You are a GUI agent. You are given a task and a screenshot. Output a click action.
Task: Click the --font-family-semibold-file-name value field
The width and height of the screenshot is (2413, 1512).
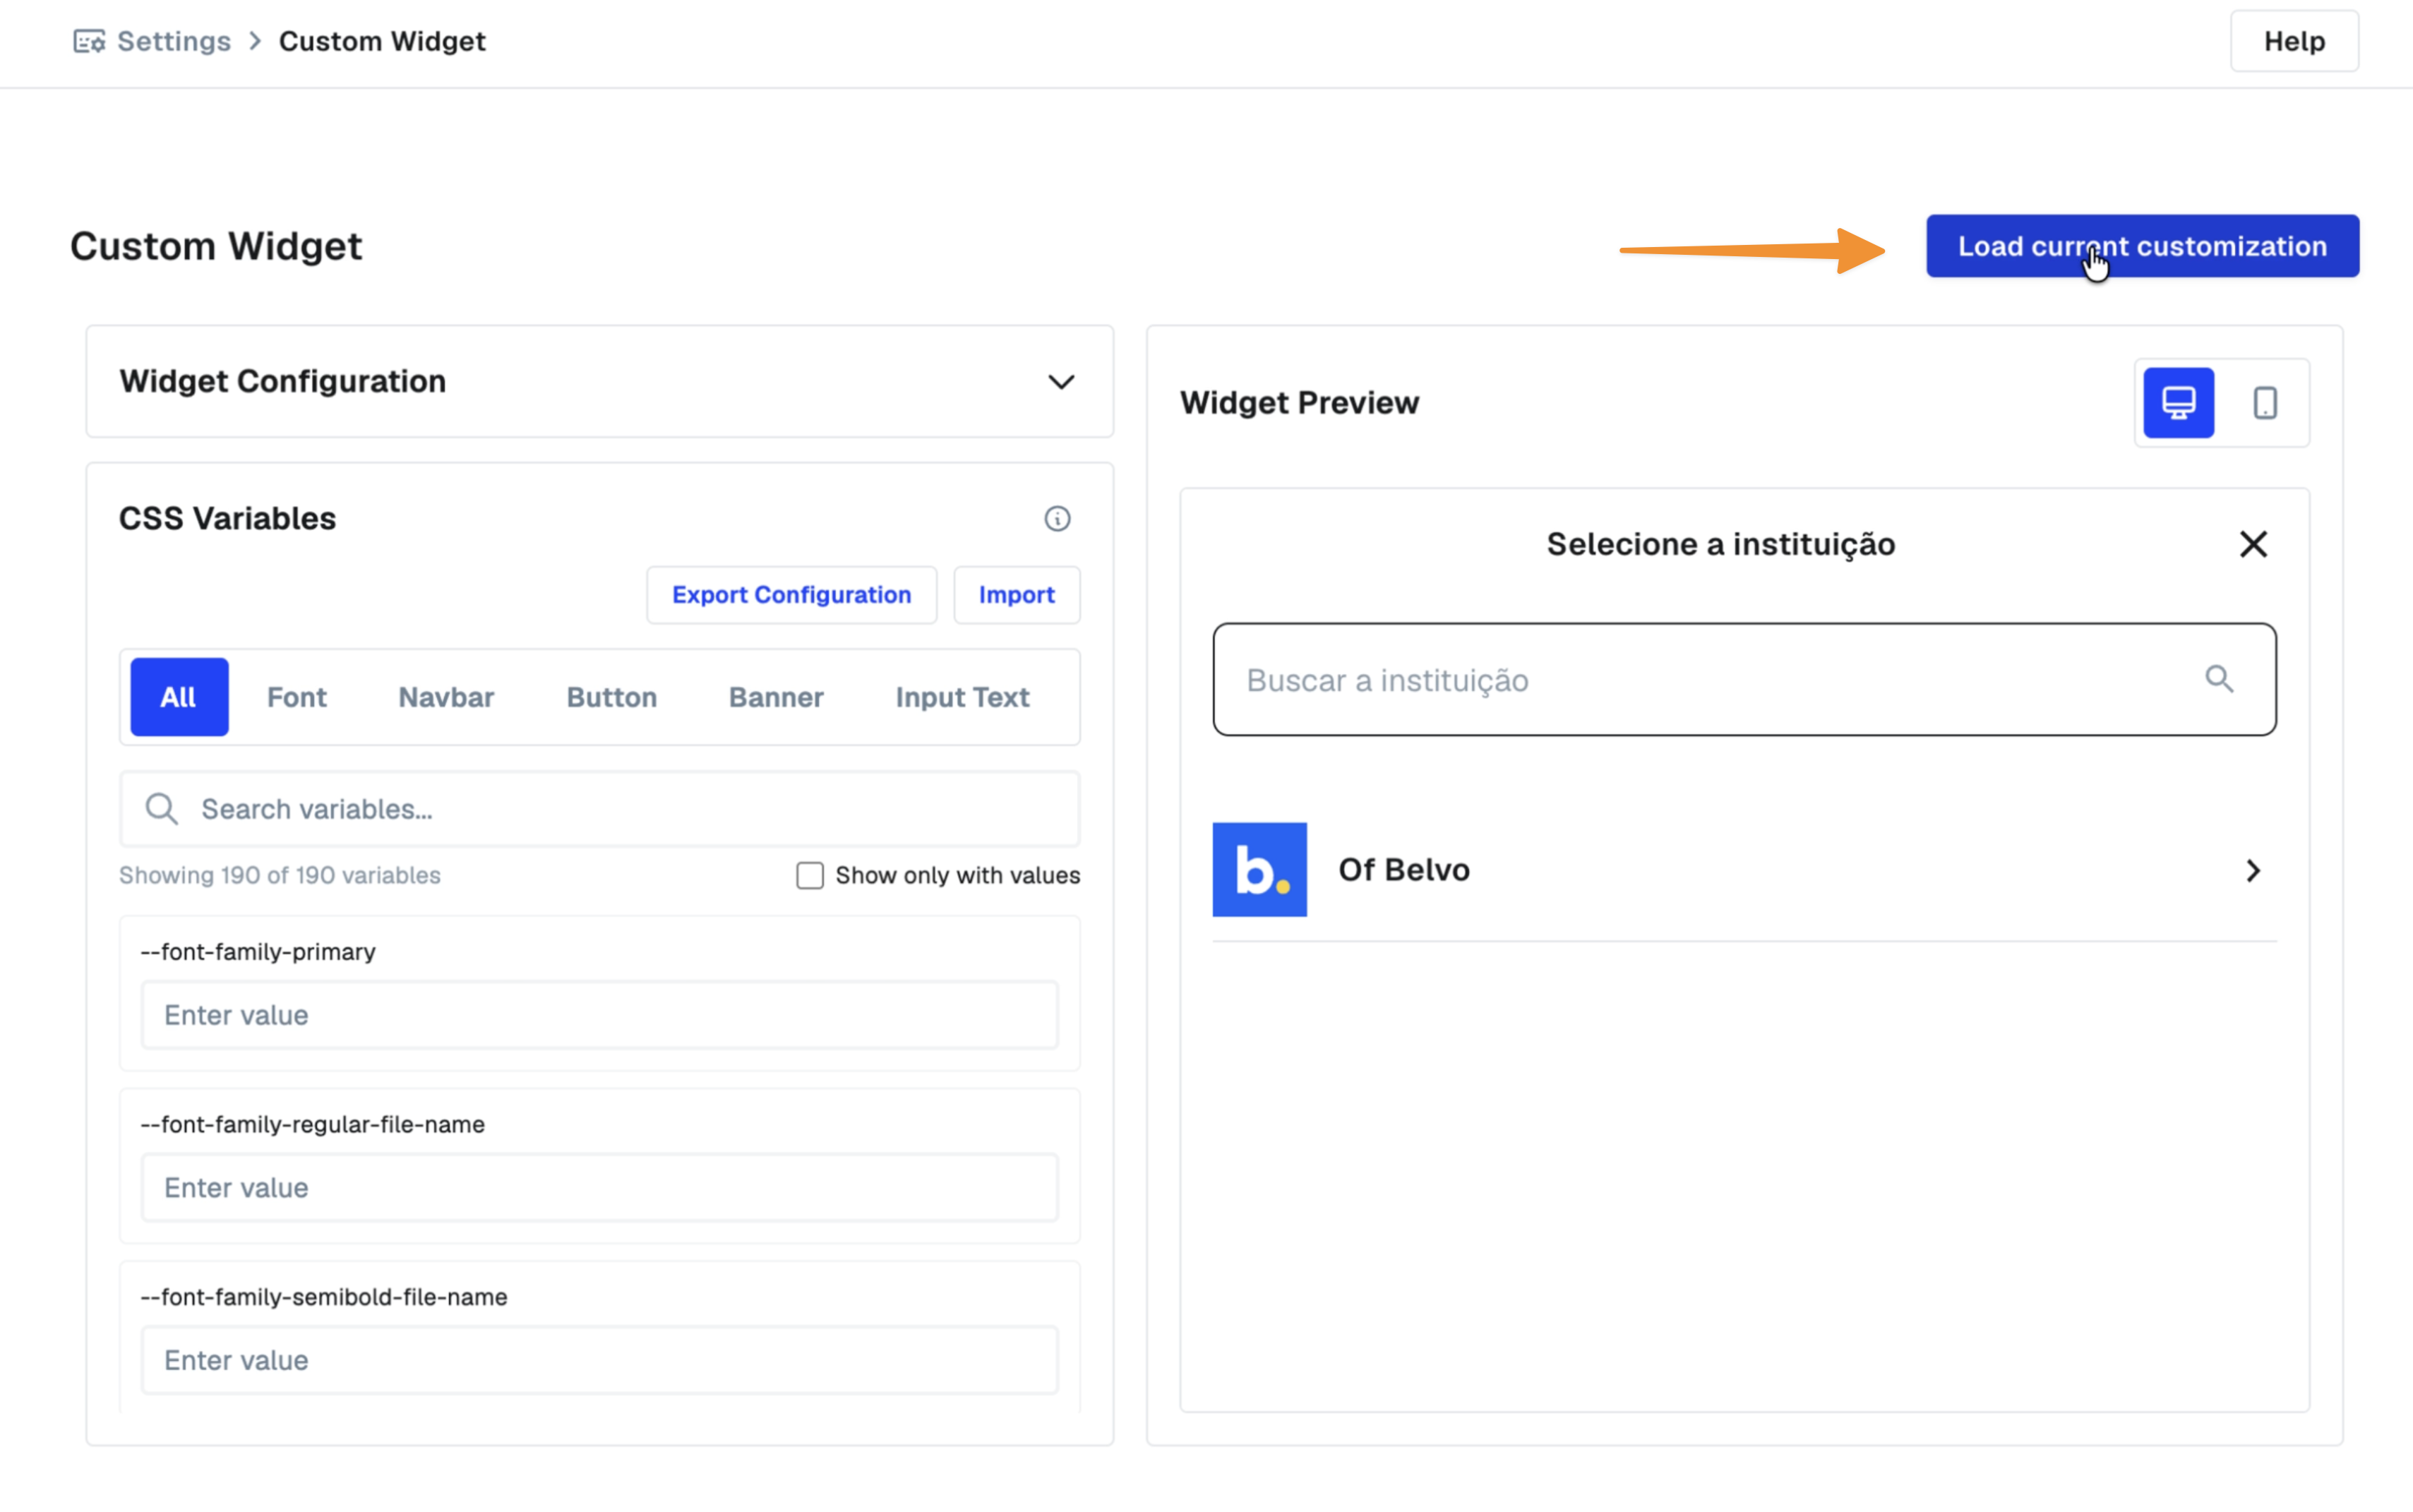coord(599,1360)
